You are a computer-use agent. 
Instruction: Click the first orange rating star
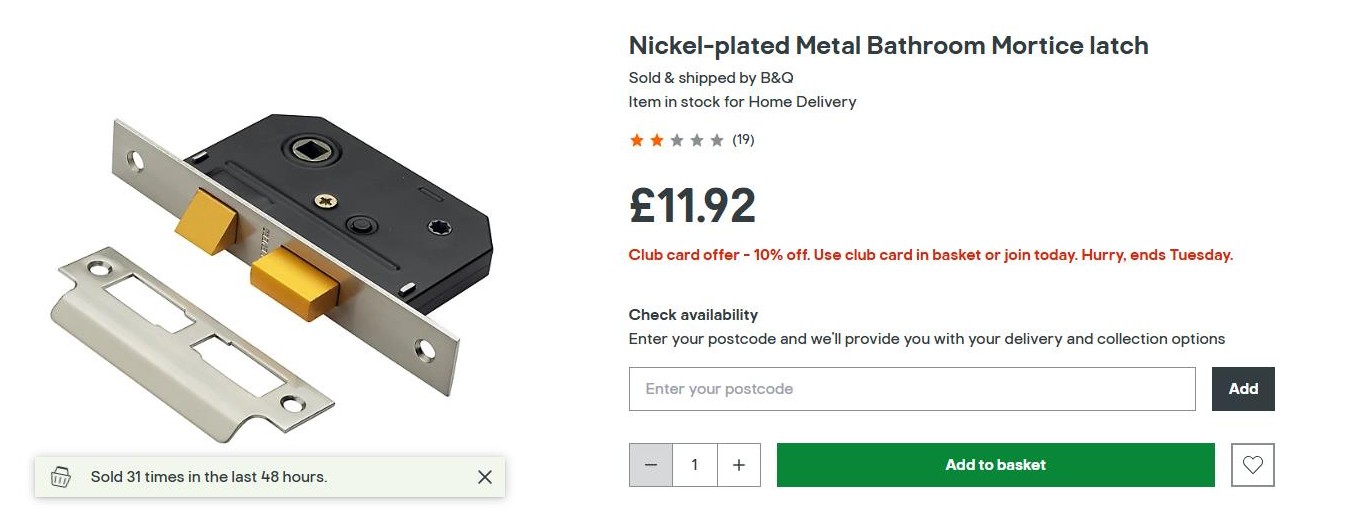coord(637,140)
